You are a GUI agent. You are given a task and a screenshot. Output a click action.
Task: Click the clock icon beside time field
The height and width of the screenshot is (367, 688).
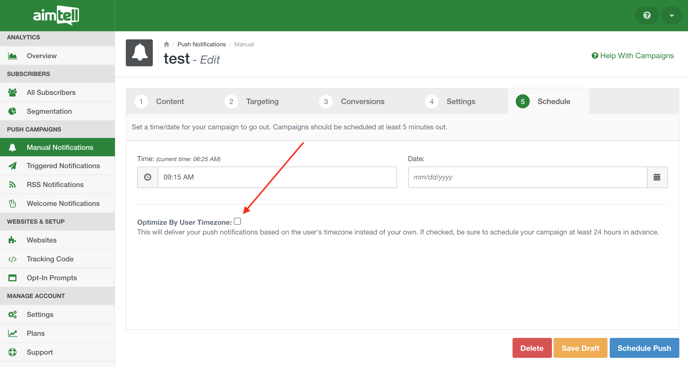pos(147,177)
